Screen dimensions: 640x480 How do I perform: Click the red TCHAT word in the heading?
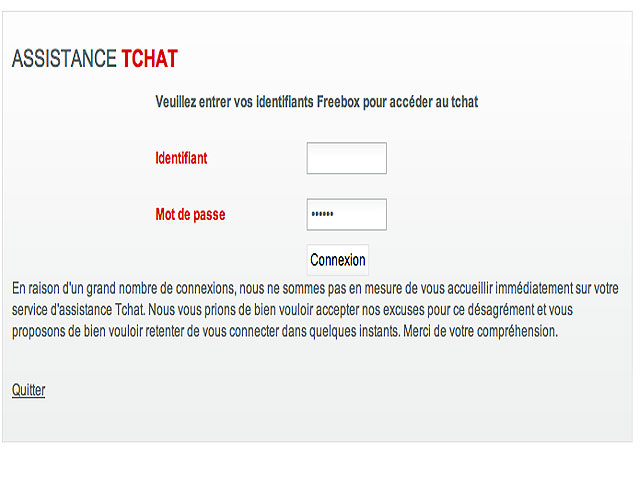point(149,59)
